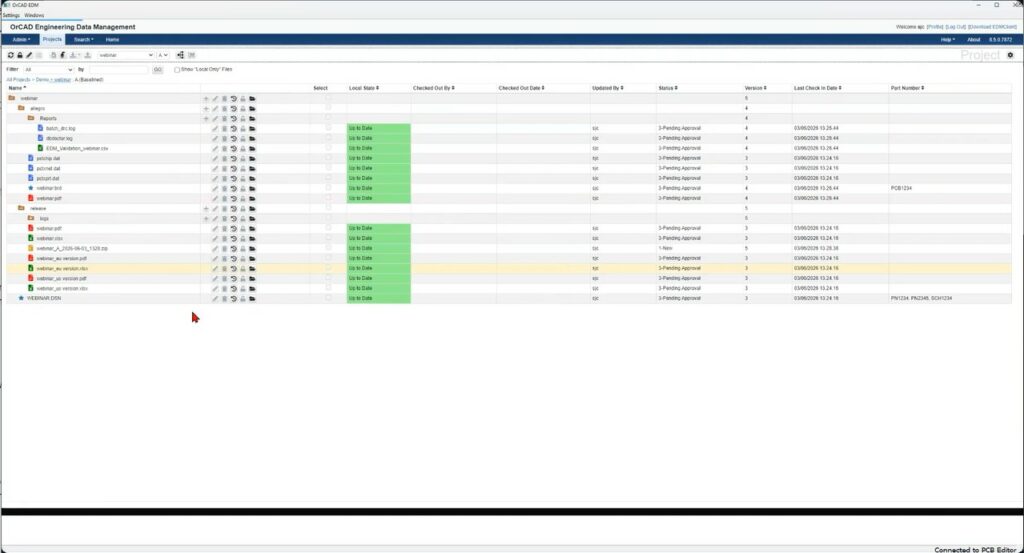1024x553 pixels.
Task: Open the settings gear beside Project
Action: (x=1010, y=55)
